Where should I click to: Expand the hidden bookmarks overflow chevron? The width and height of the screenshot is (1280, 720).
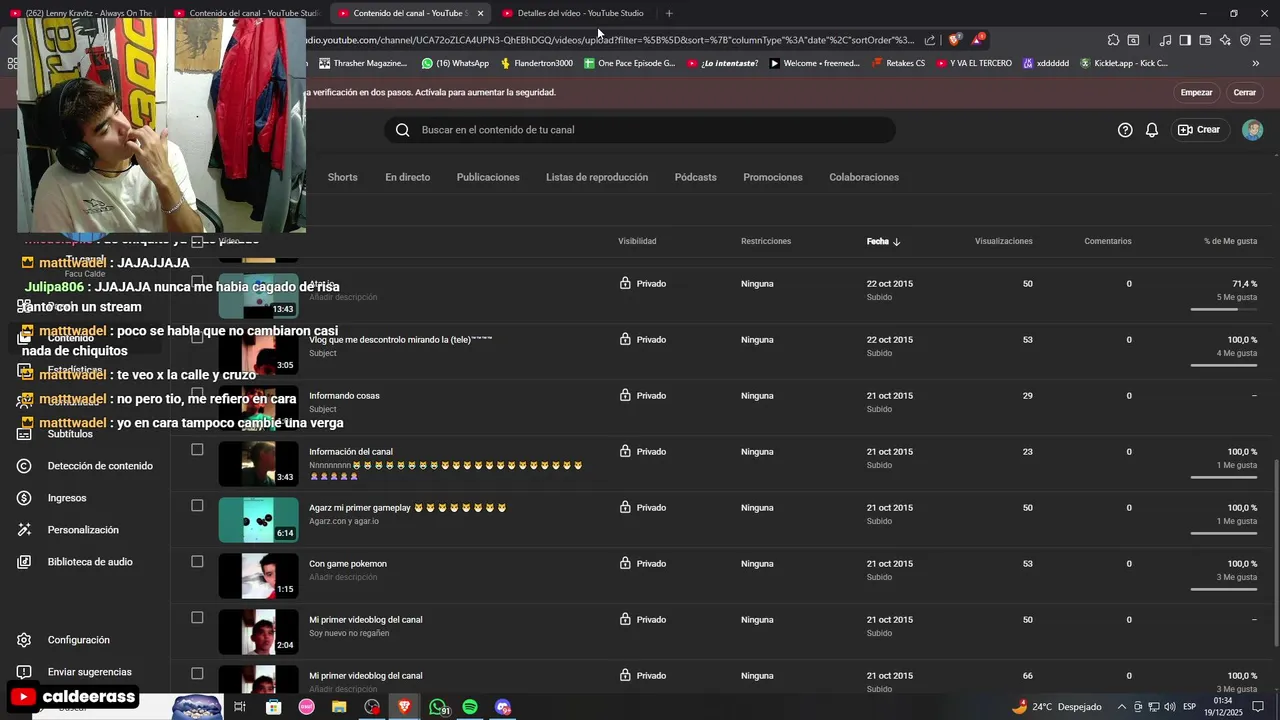point(1255,63)
